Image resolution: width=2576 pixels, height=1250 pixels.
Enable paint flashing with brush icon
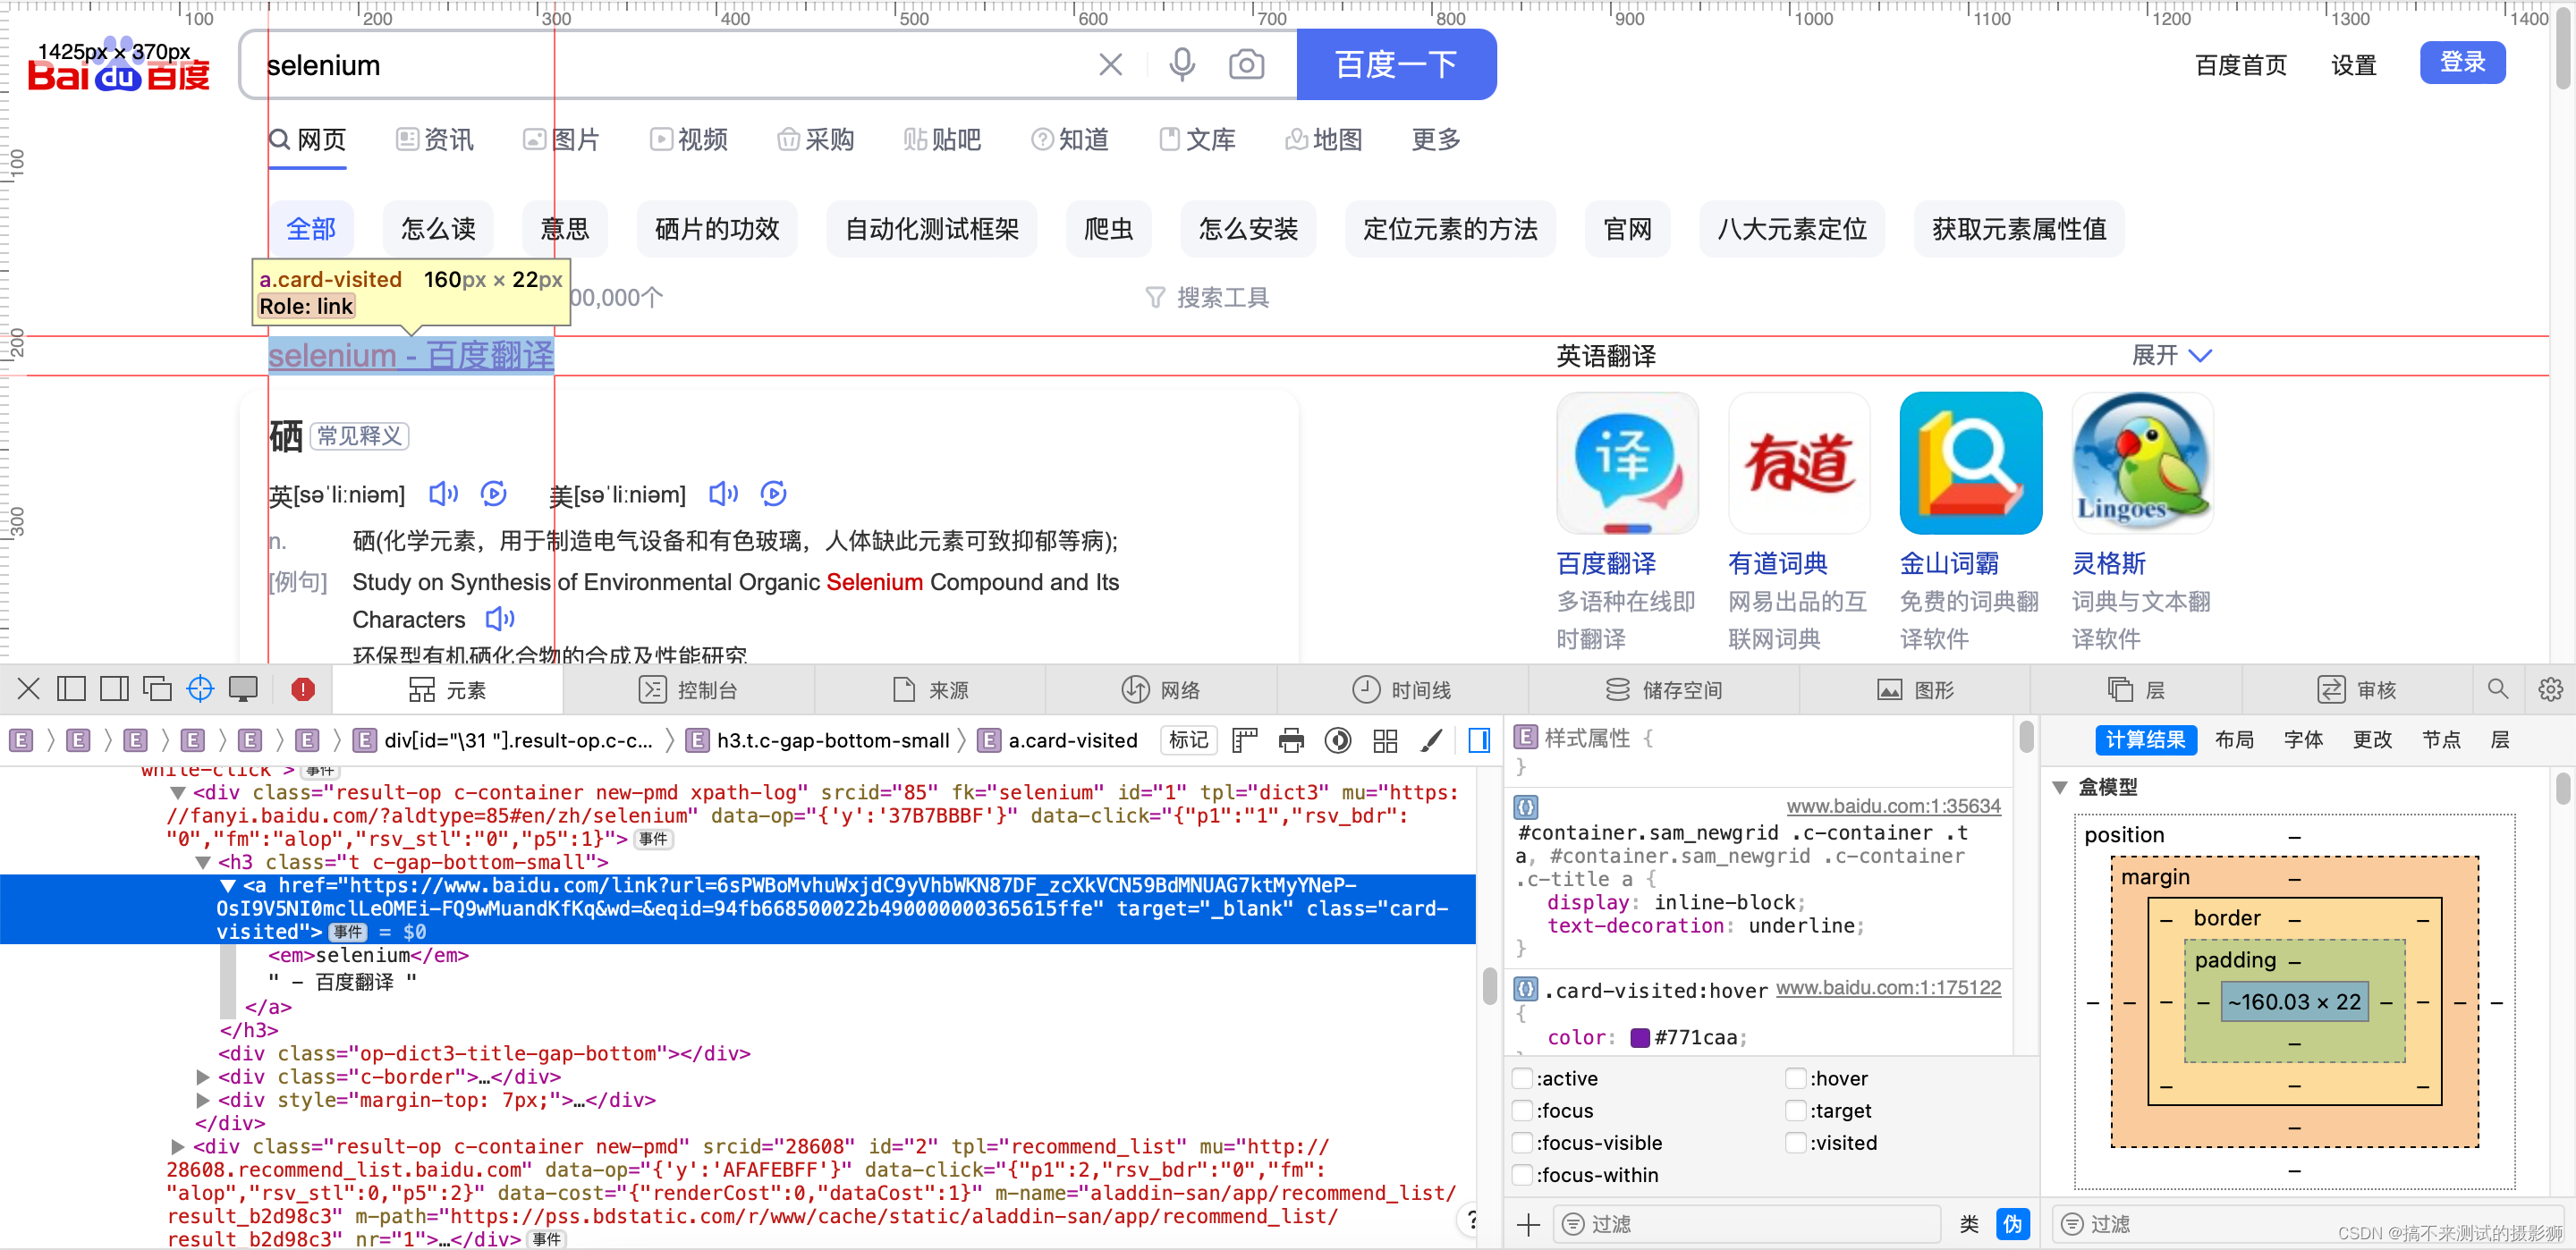pyautogui.click(x=1431, y=740)
